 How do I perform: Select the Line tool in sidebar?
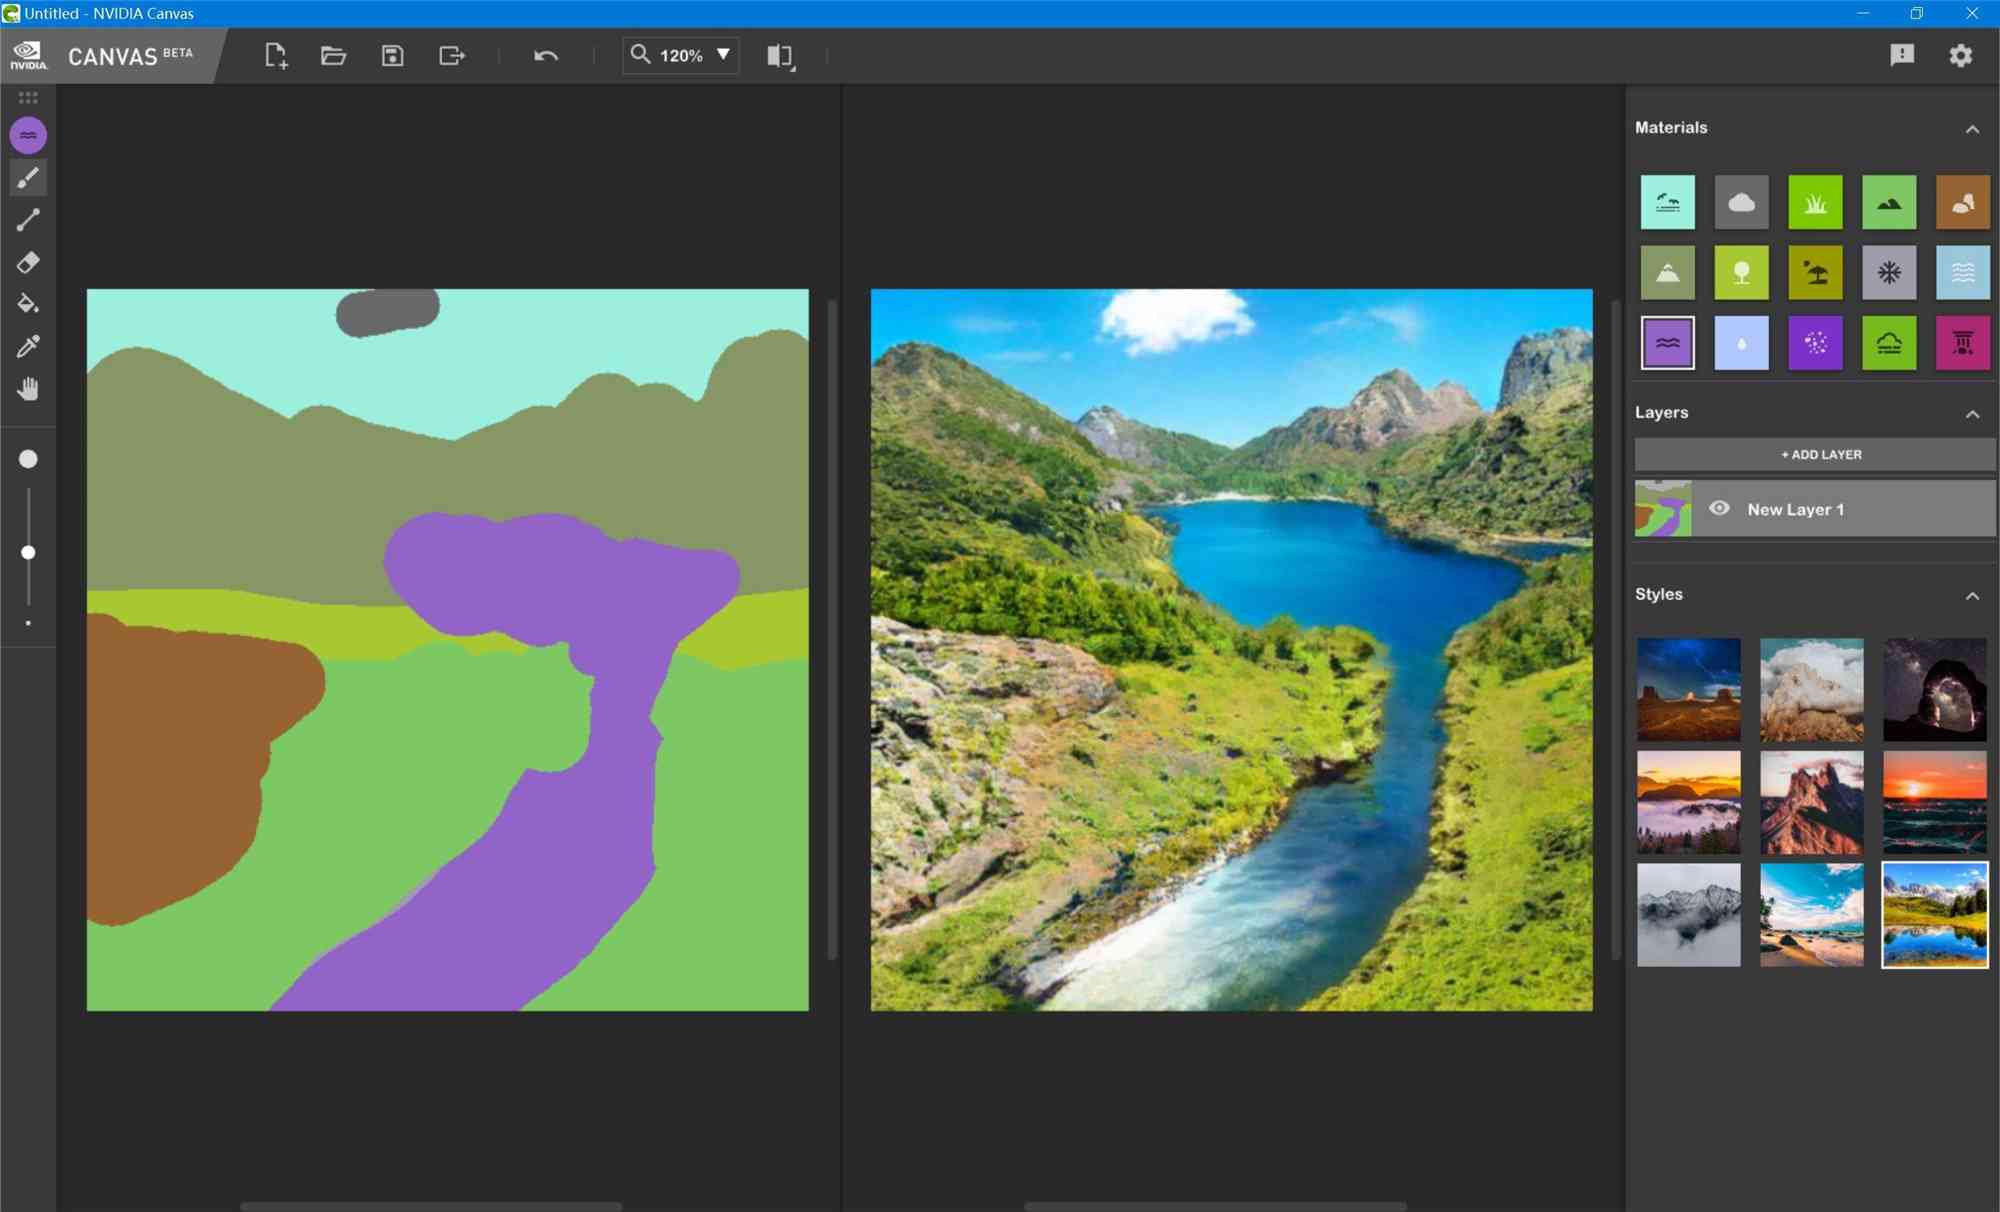[x=27, y=219]
